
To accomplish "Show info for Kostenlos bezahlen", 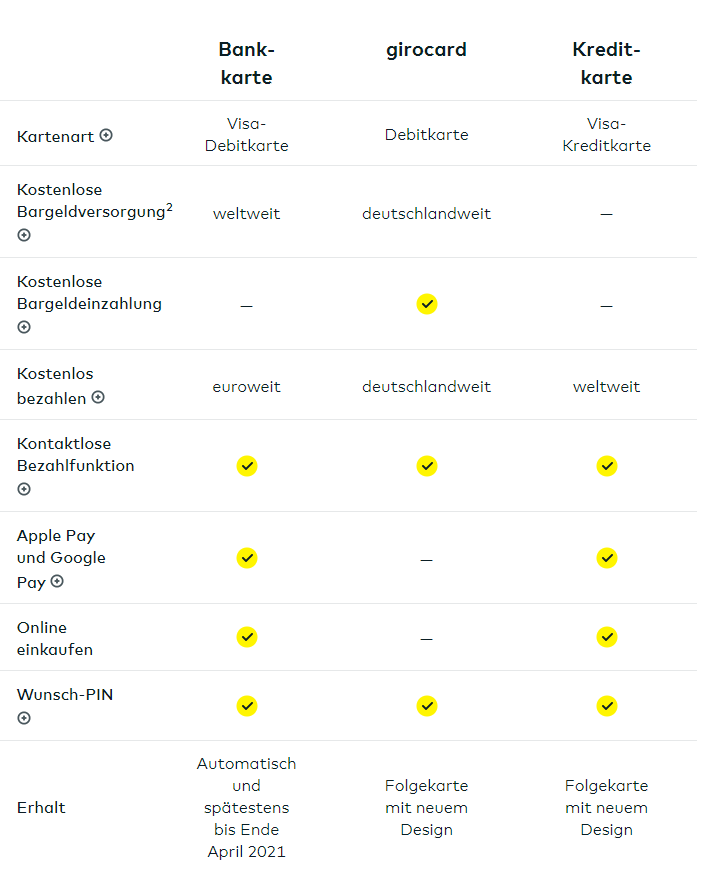I will tap(98, 397).
